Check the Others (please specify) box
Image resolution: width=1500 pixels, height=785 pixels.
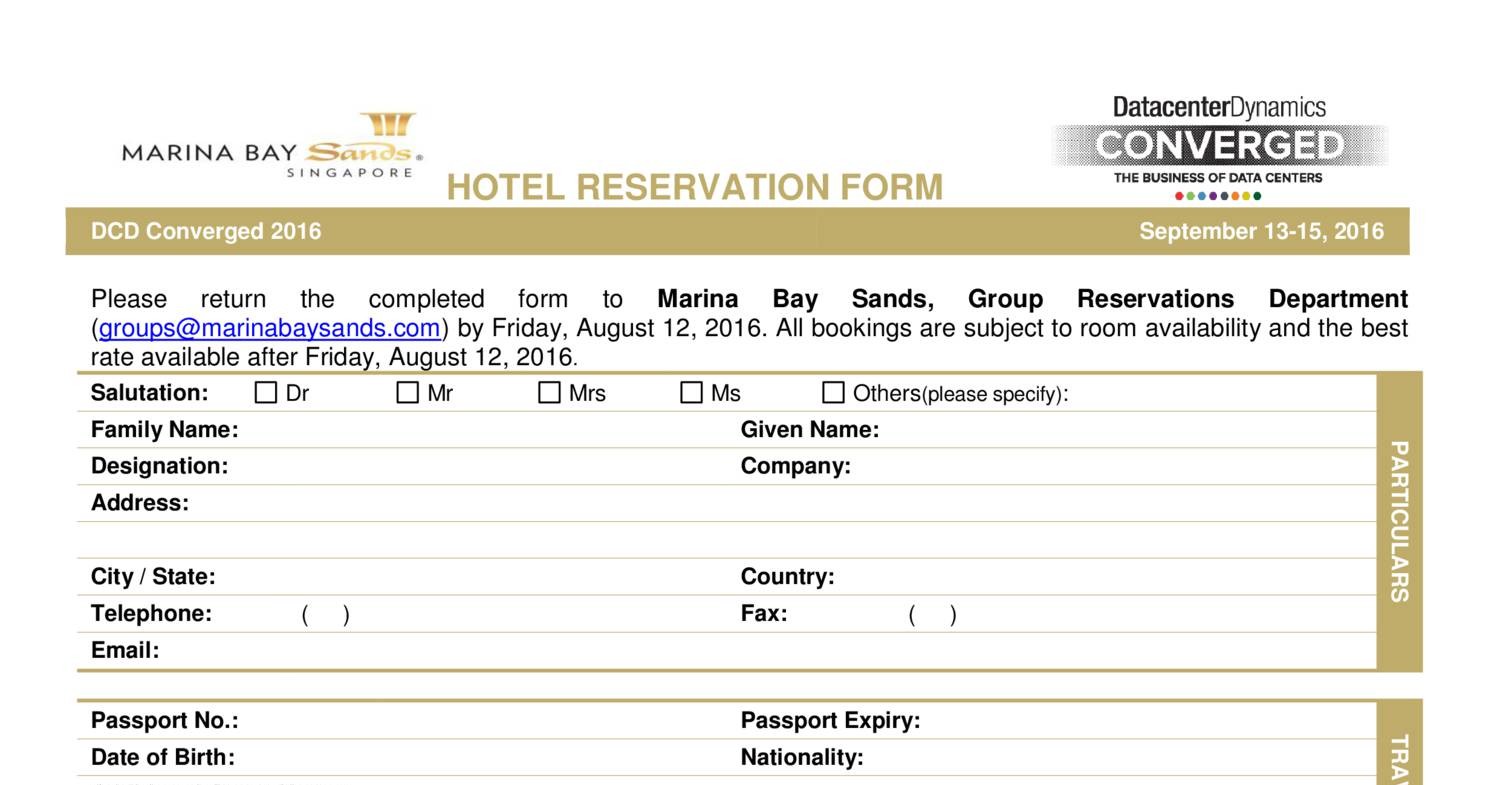tap(833, 393)
